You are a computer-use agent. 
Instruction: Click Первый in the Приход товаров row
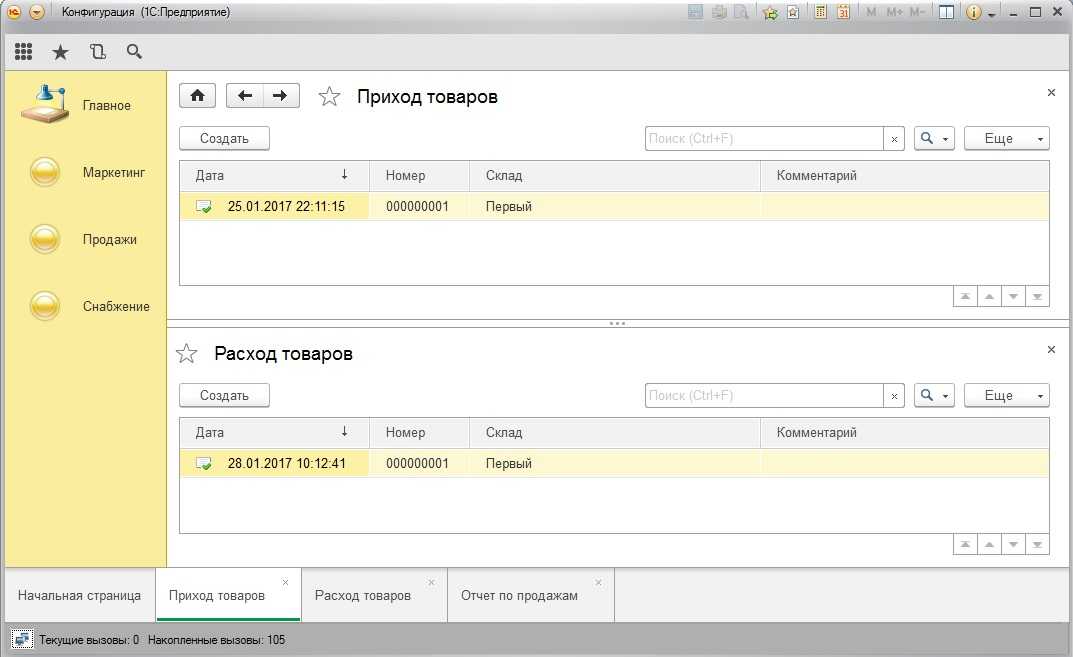508,206
